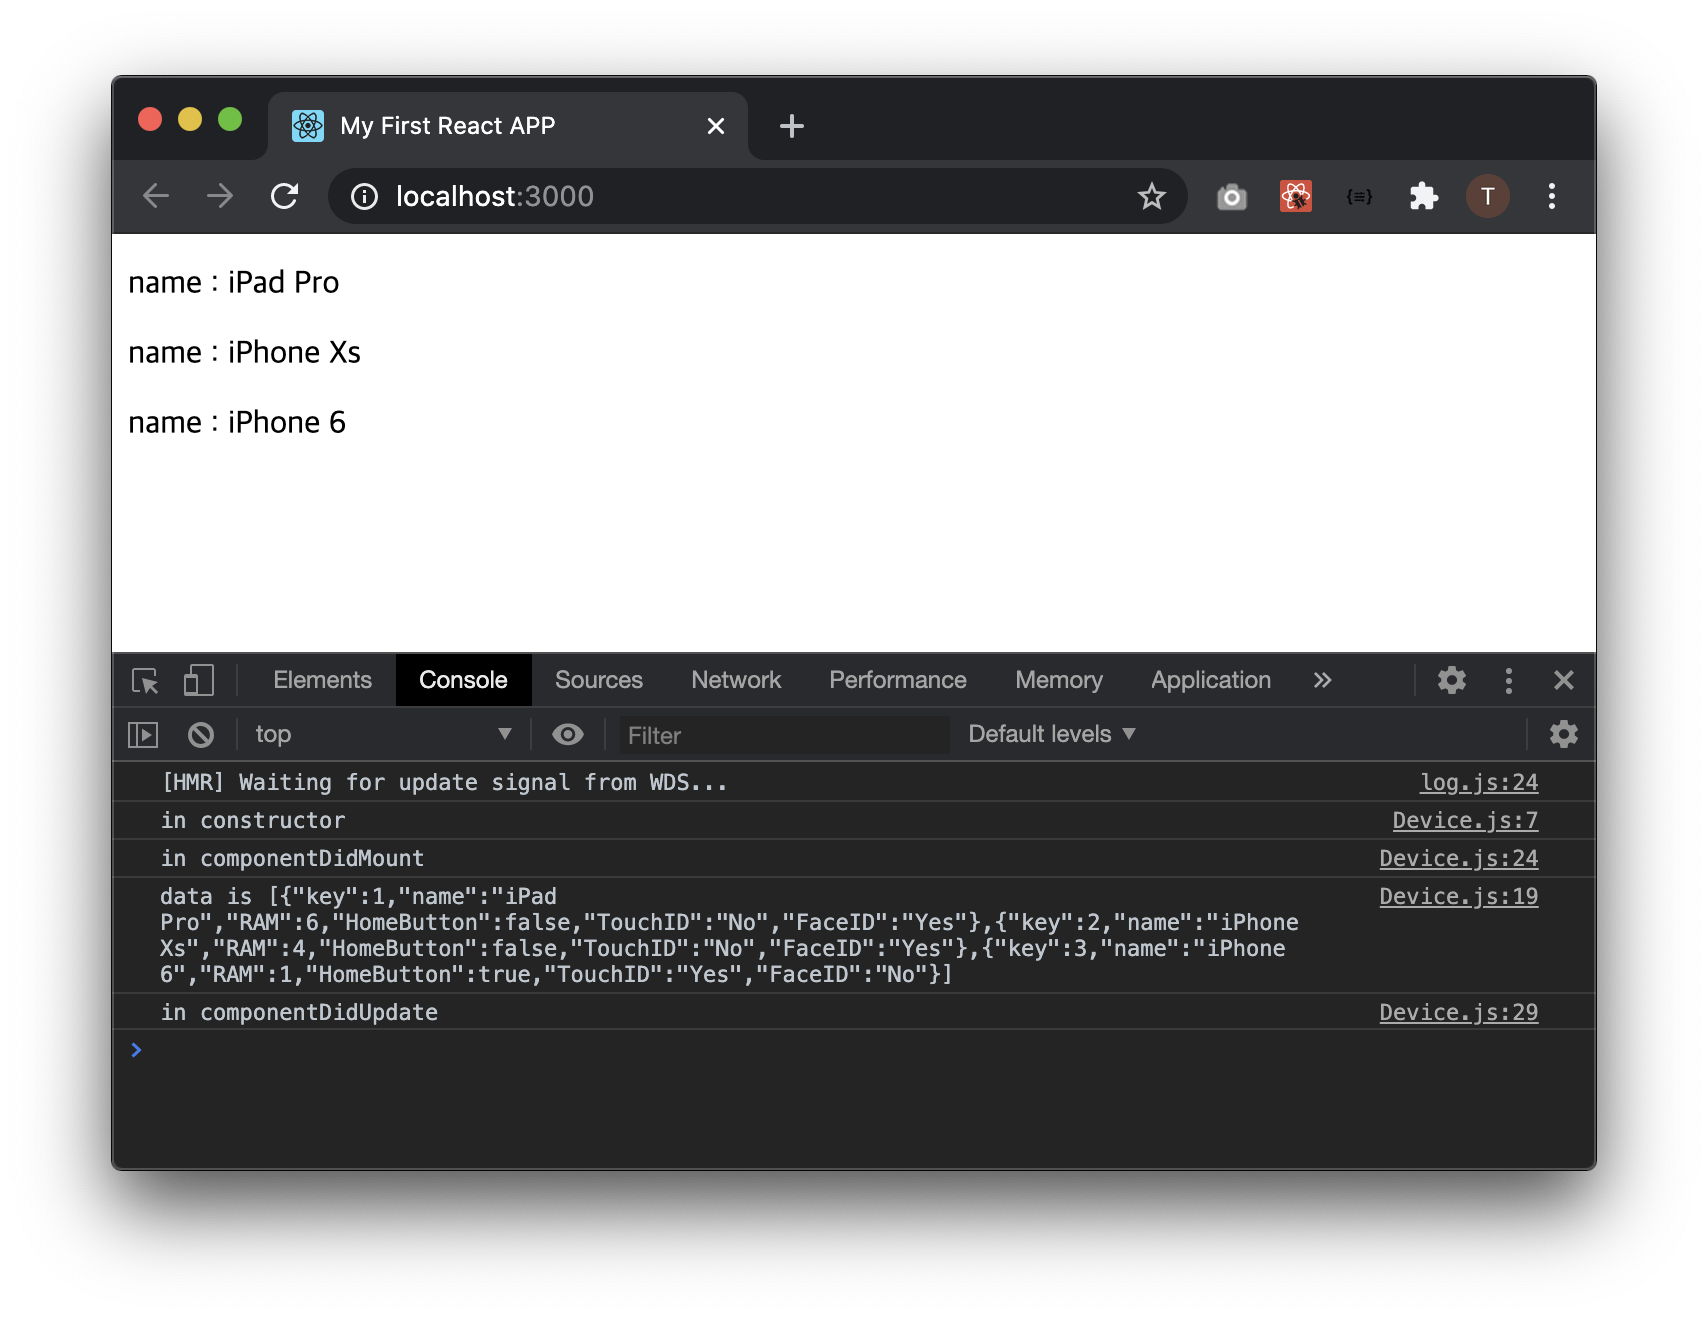The height and width of the screenshot is (1318, 1708).
Task: Open the JSON formatter braces extension
Action: click(x=1359, y=196)
